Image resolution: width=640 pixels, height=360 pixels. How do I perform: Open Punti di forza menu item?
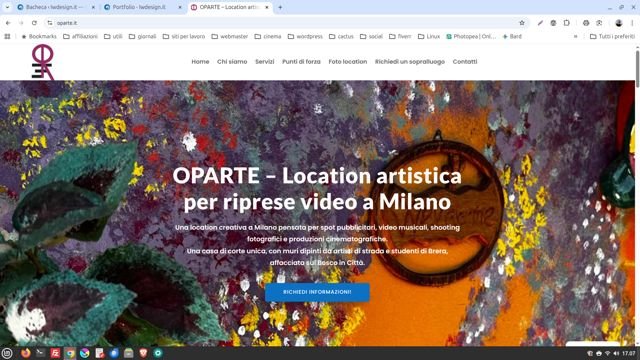[x=301, y=62]
